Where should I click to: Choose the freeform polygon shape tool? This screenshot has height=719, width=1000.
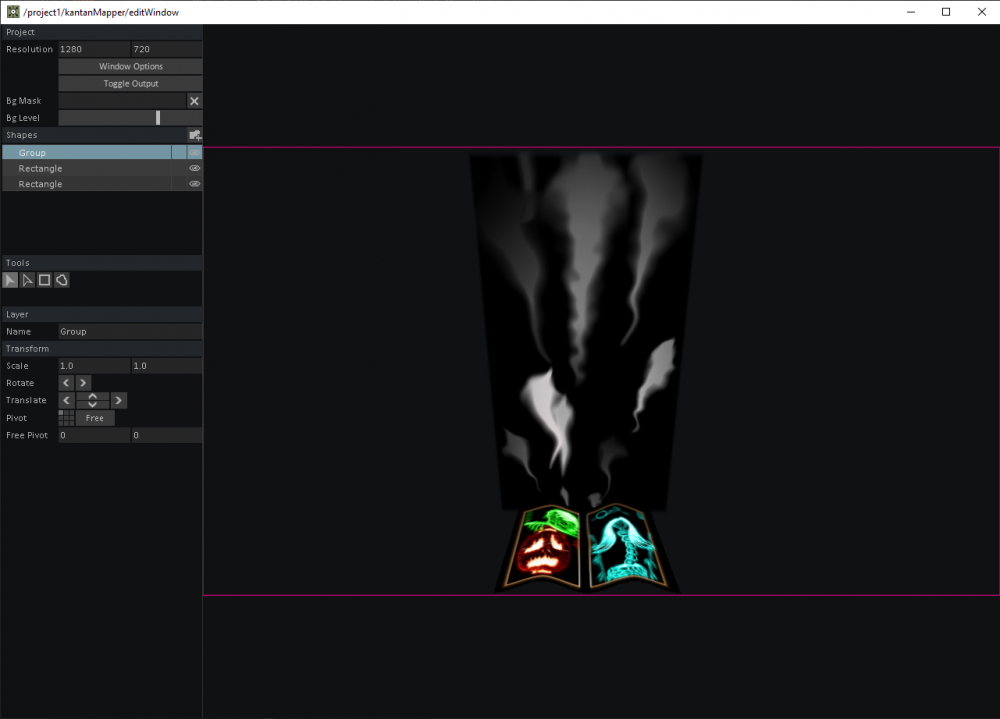(62, 281)
